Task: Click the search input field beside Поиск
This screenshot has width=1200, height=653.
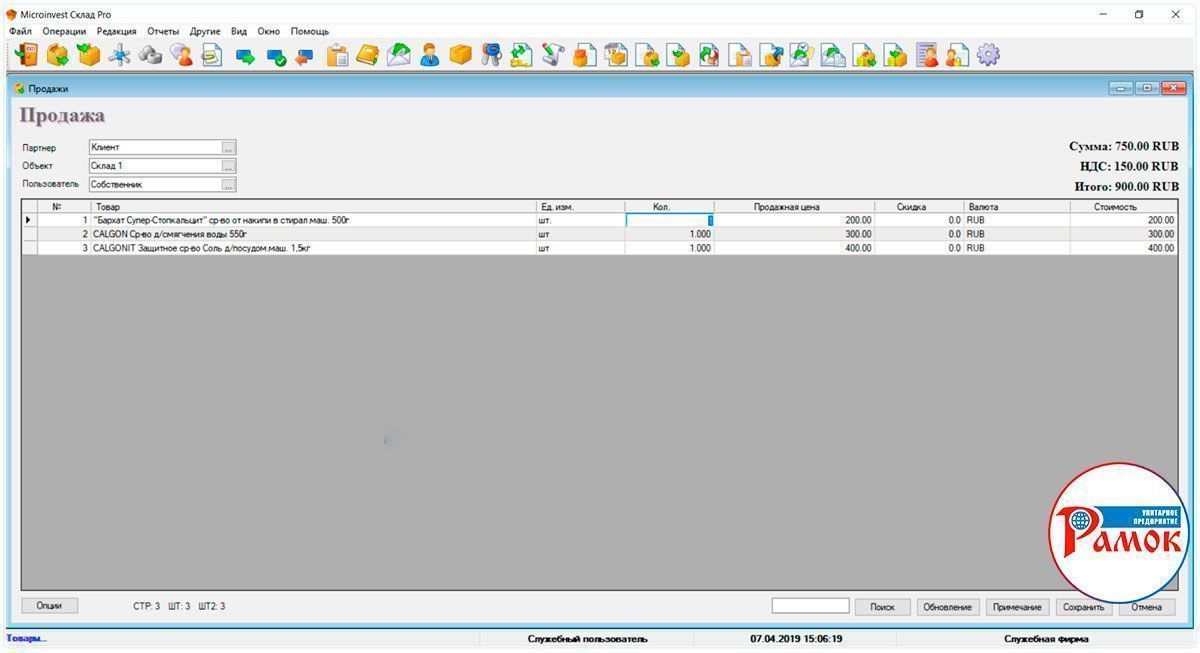Action: 810,606
